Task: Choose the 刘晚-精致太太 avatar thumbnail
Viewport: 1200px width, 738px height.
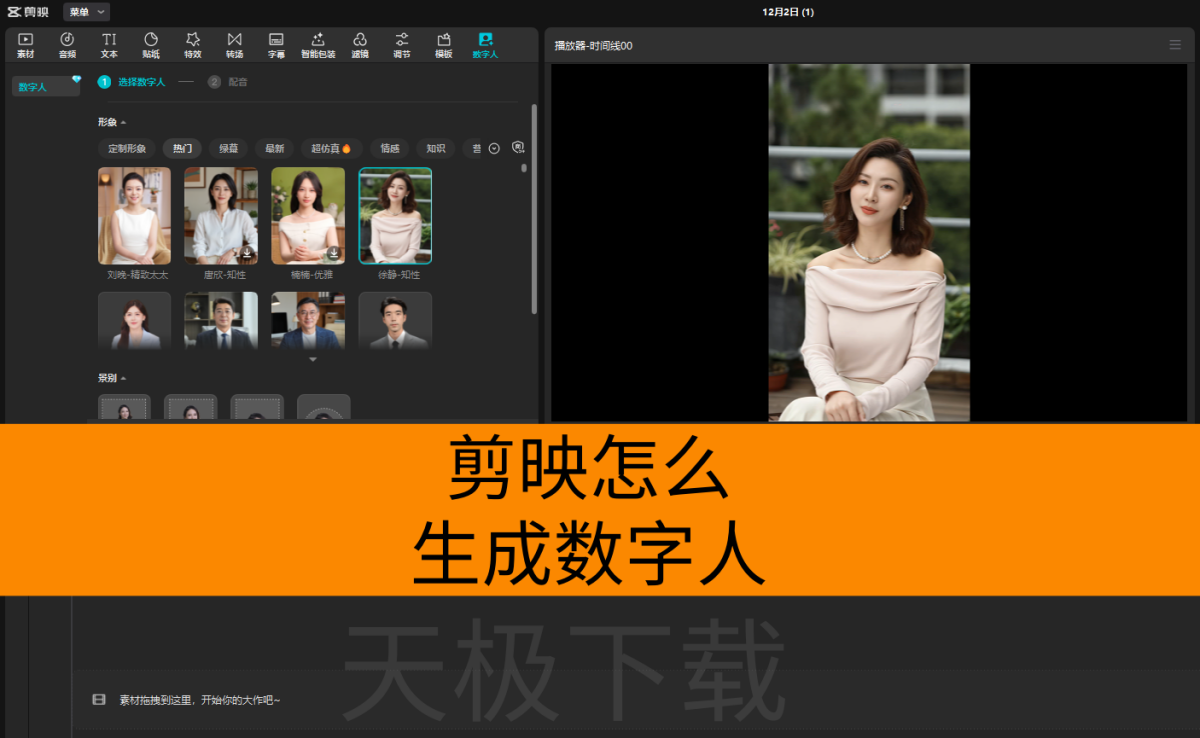Action: click(134, 215)
